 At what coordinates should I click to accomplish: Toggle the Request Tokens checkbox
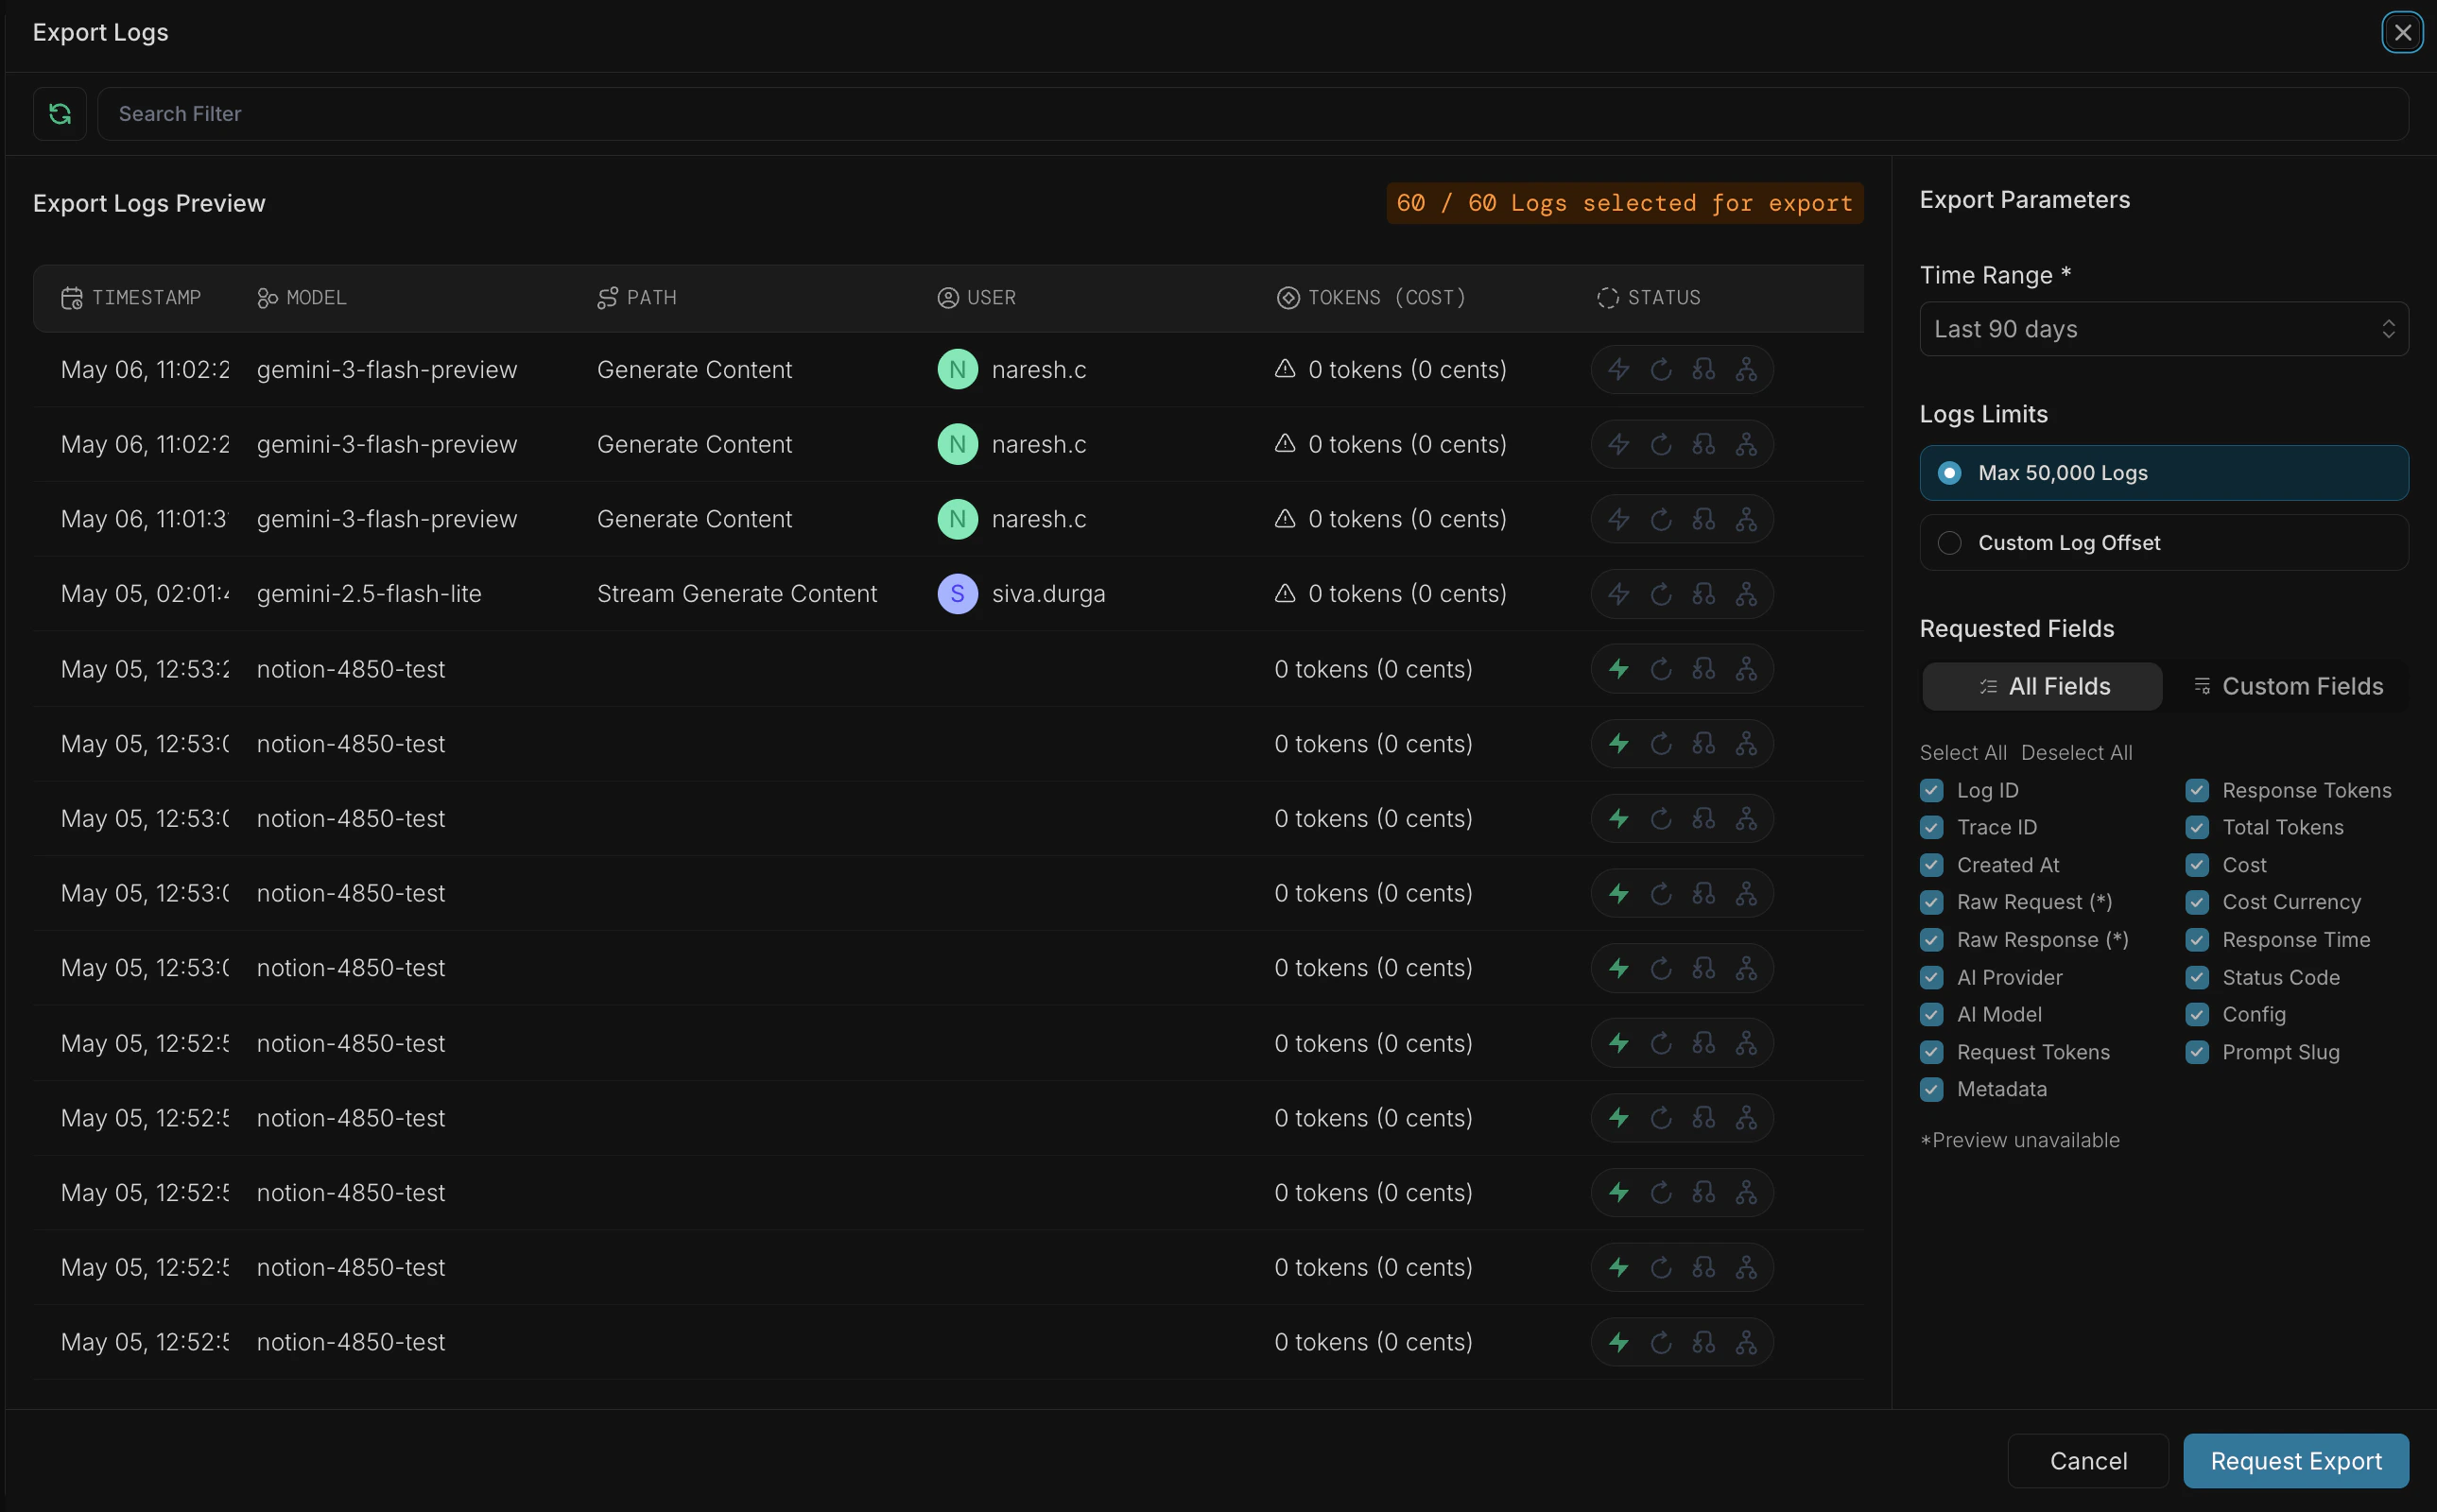click(x=1932, y=1053)
